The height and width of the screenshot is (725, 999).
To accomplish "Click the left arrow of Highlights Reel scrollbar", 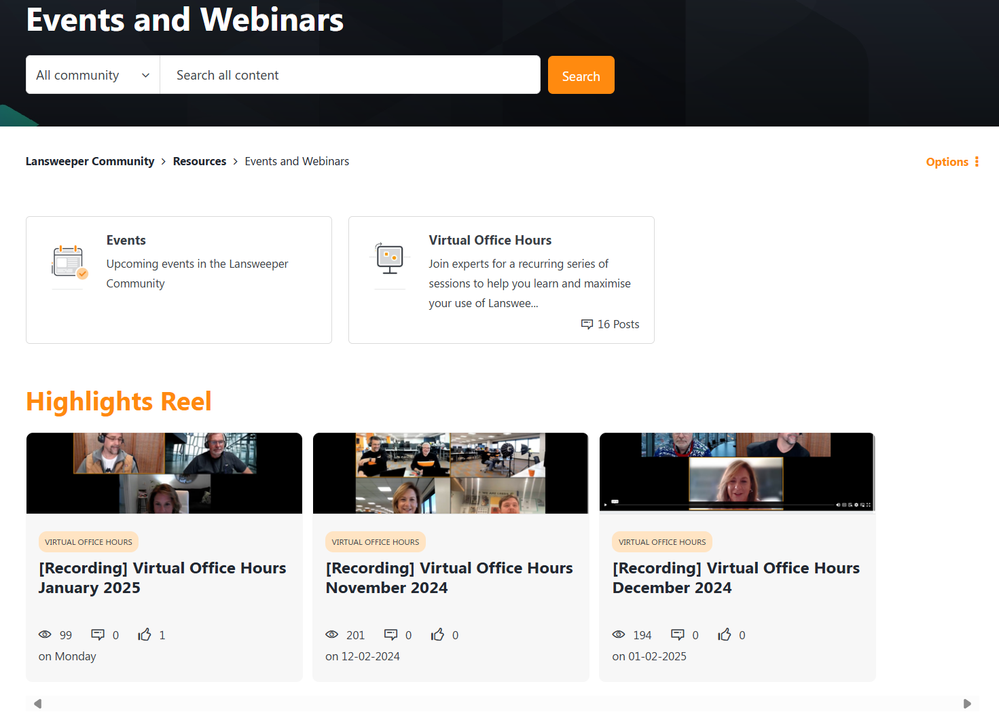I will (38, 704).
